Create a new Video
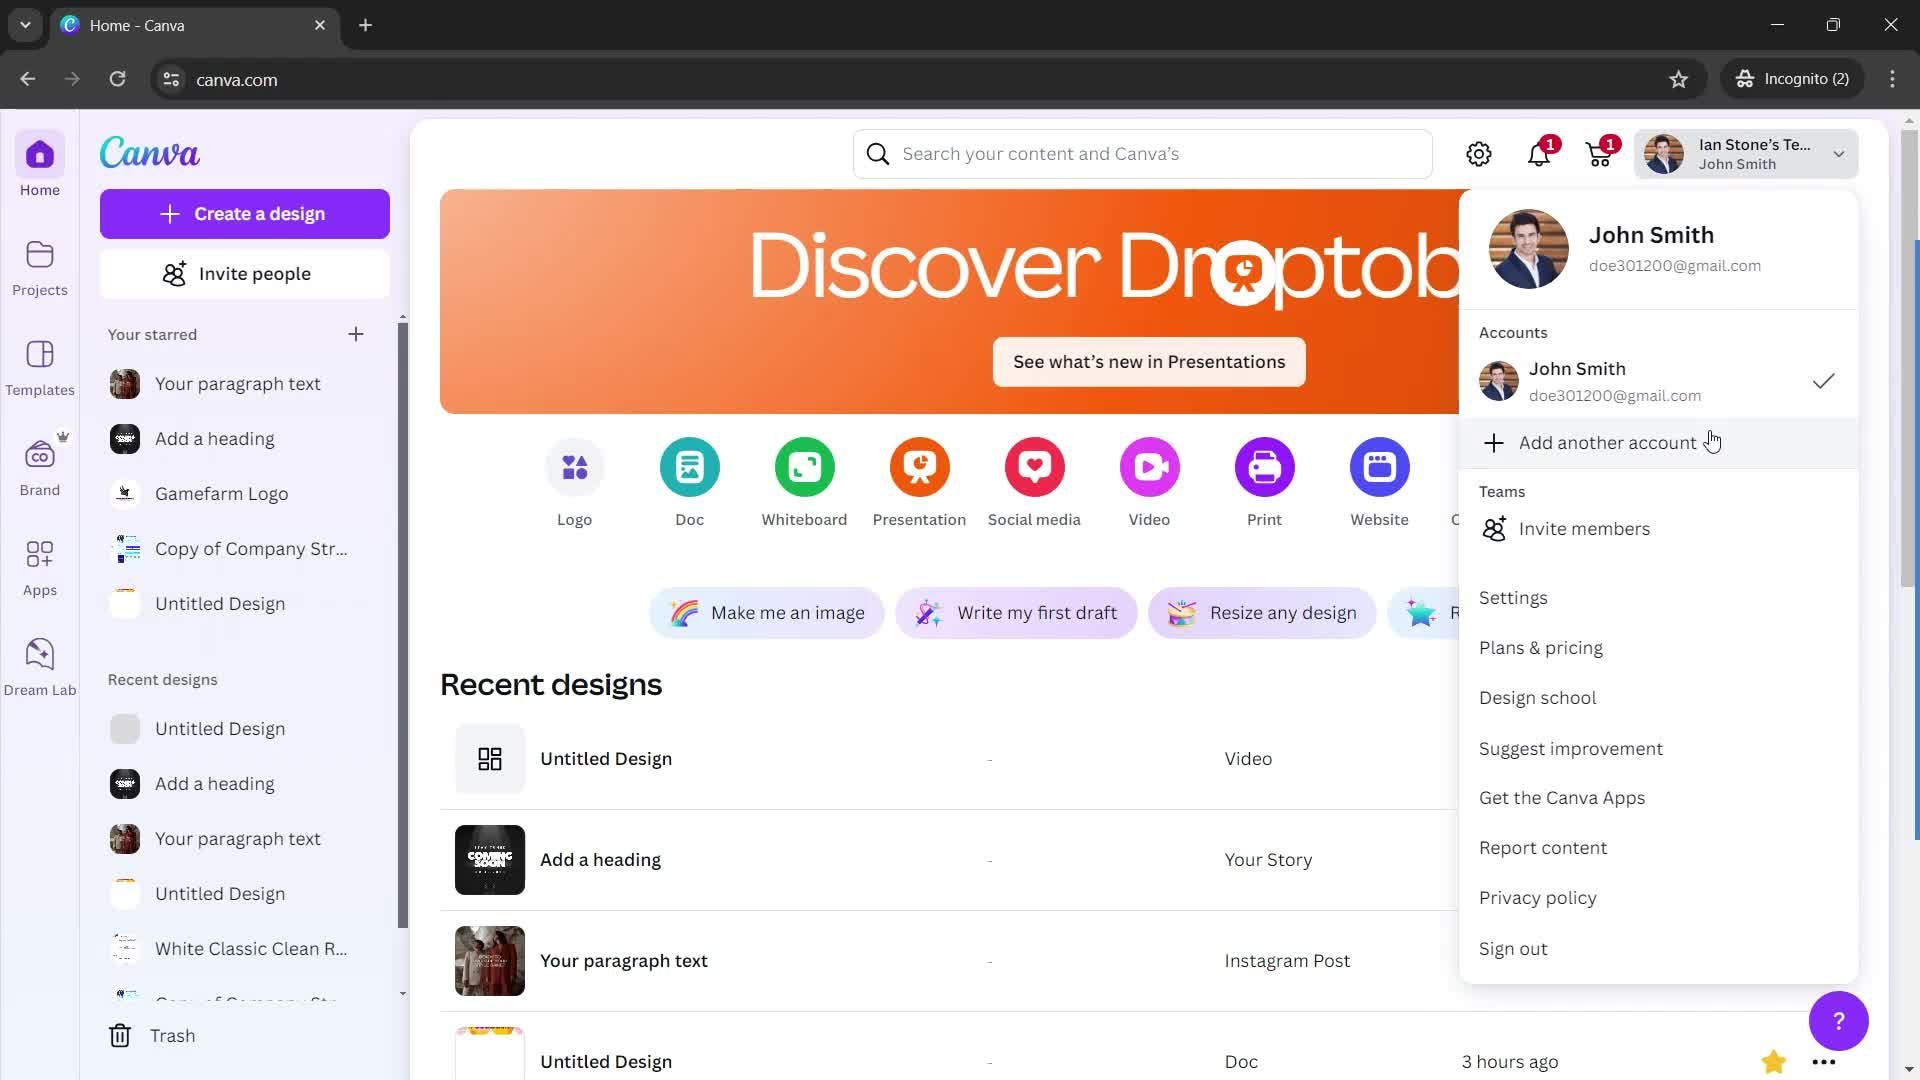The height and width of the screenshot is (1080, 1920). click(x=1150, y=483)
